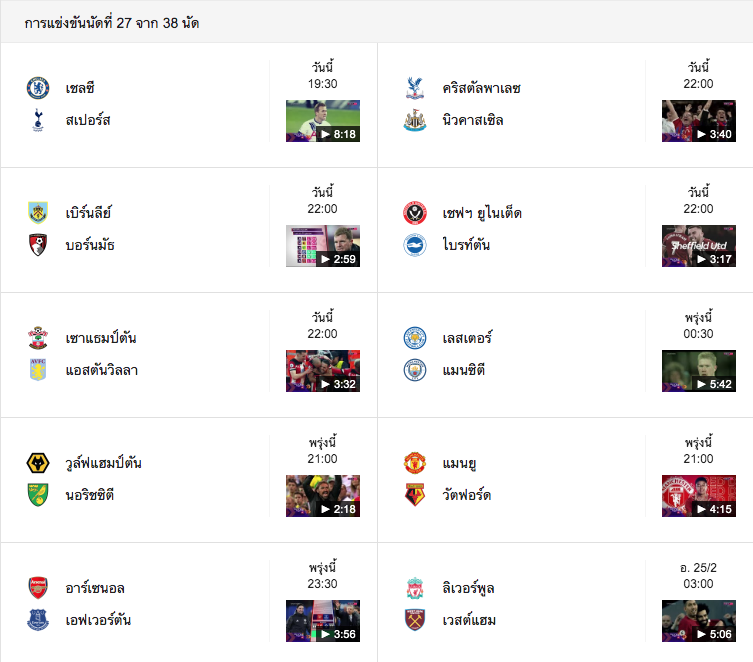Image resolution: width=753 pixels, height=662 pixels.
Task: Click the Newcastle United club badge
Action: [414, 120]
